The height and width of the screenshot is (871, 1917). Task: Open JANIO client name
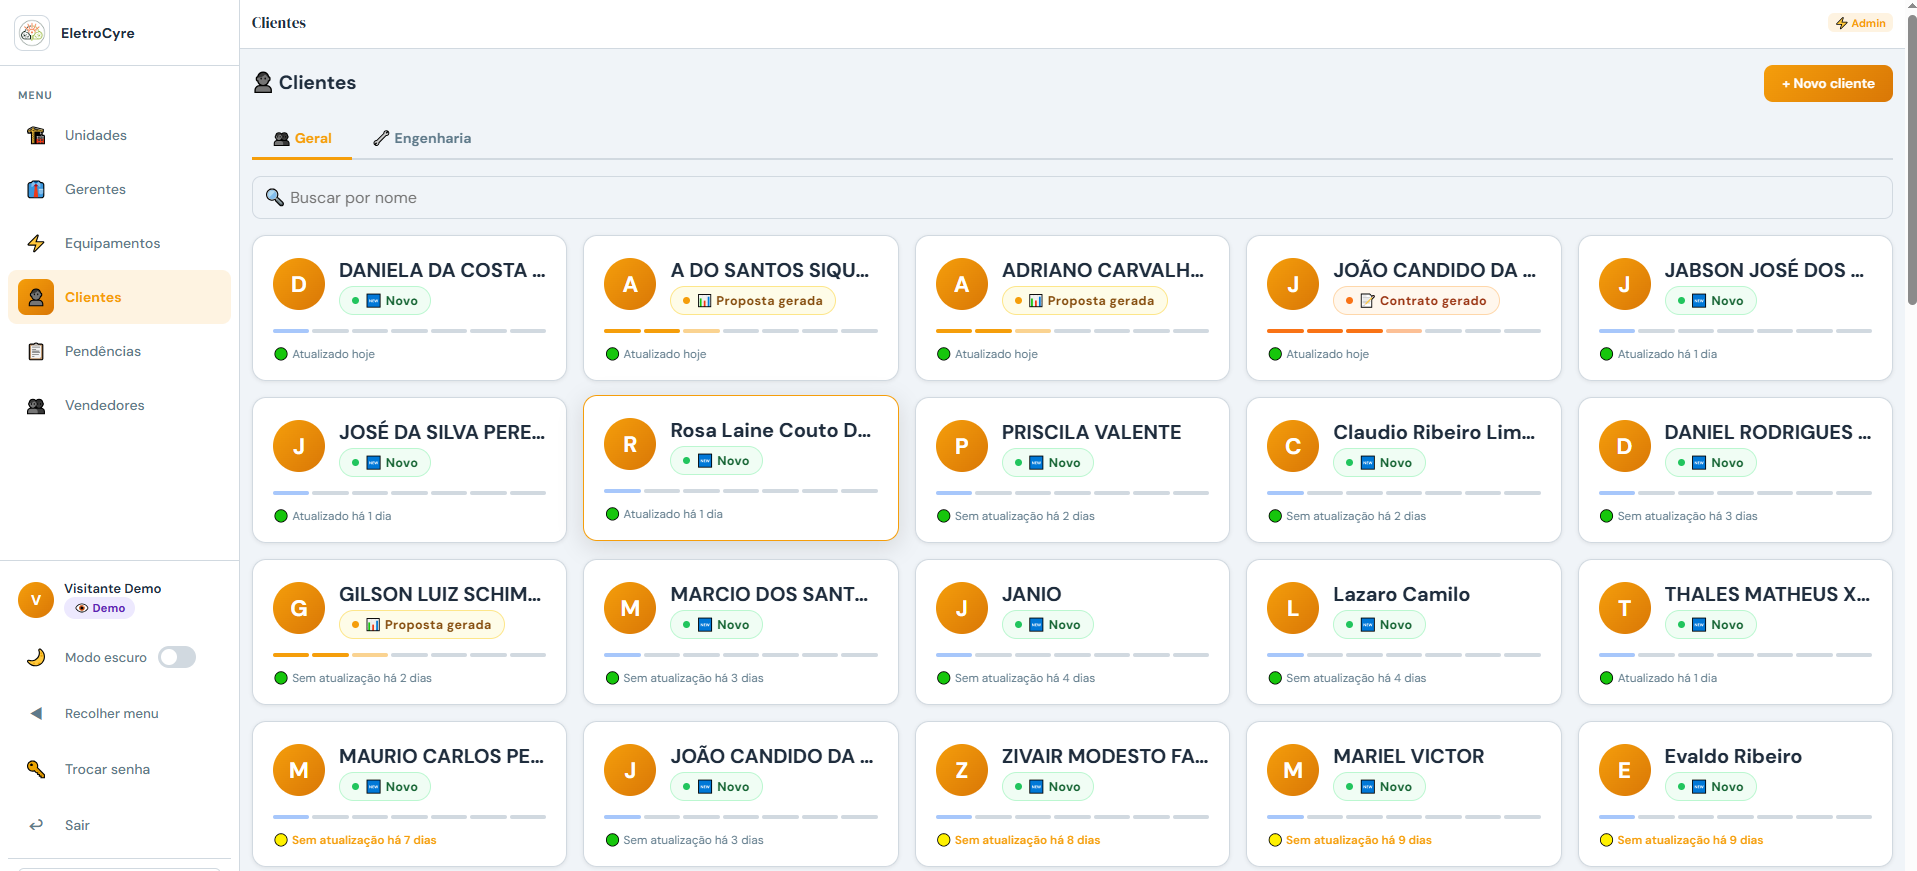1031,594
